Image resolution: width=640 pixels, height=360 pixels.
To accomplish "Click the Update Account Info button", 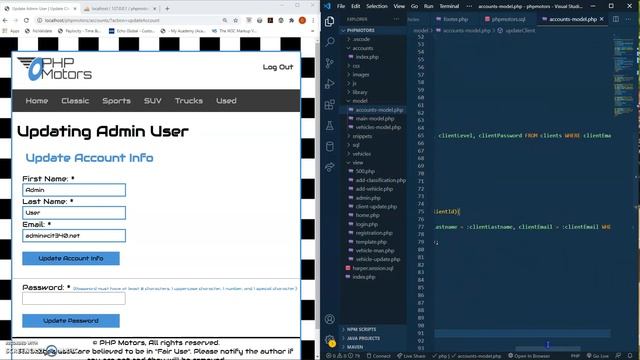I will (x=71, y=258).
